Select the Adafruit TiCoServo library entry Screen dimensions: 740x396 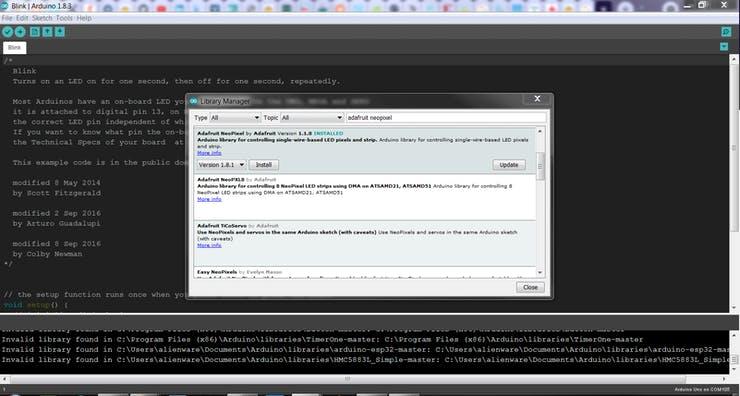(x=365, y=244)
